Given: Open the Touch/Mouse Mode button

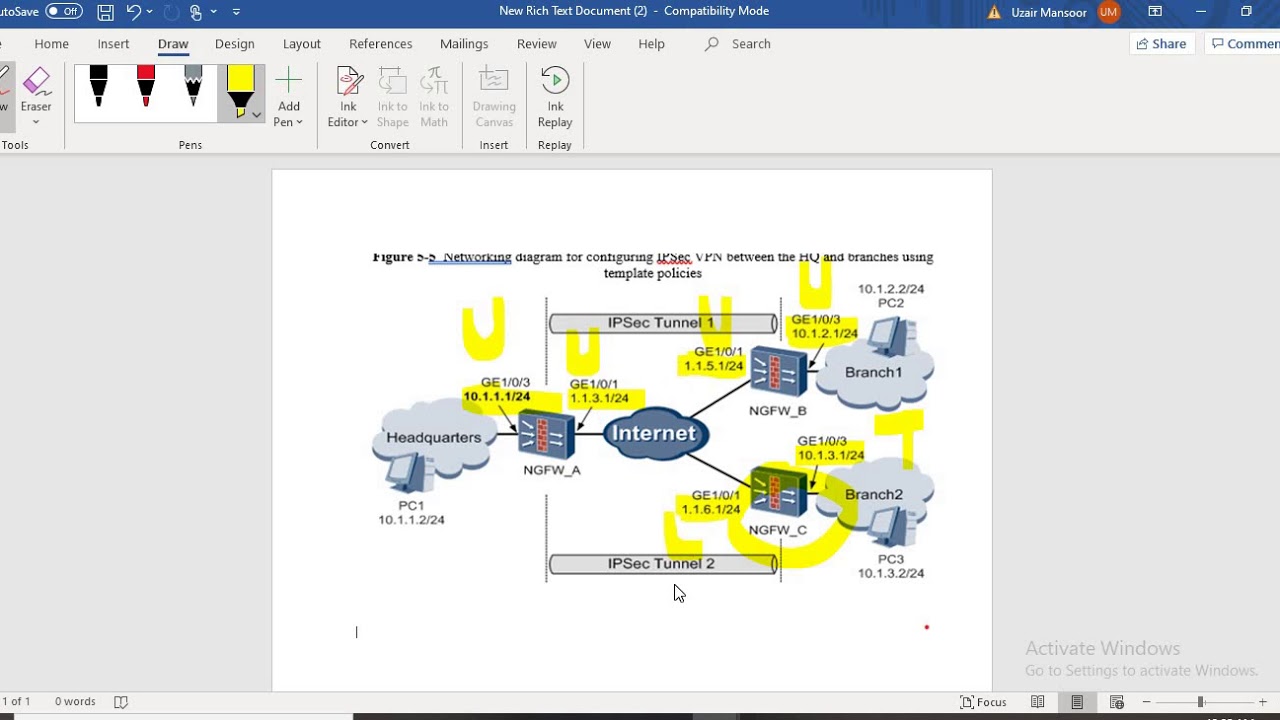Looking at the screenshot, I should pos(196,12).
